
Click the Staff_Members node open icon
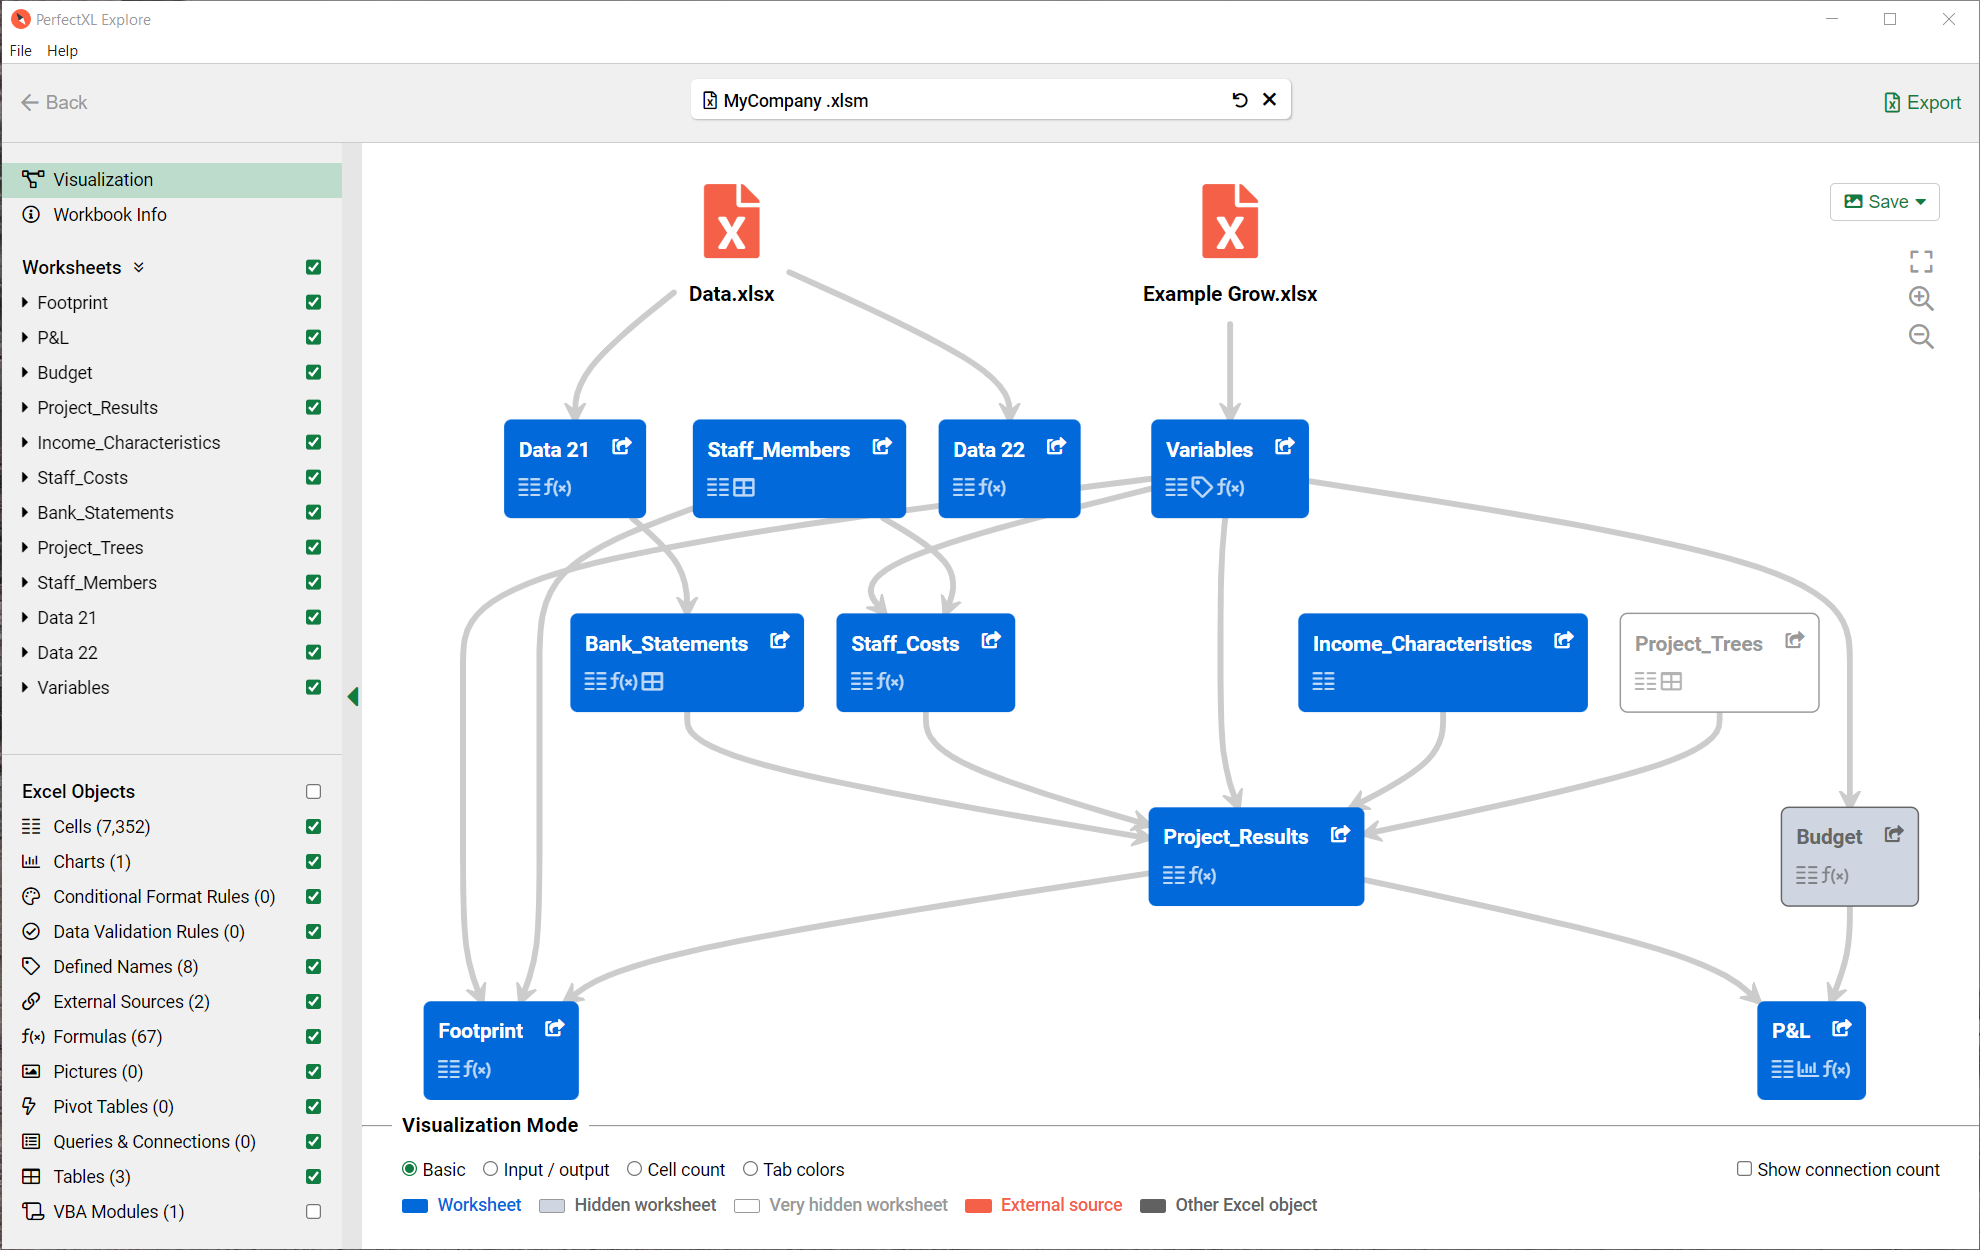coord(881,447)
